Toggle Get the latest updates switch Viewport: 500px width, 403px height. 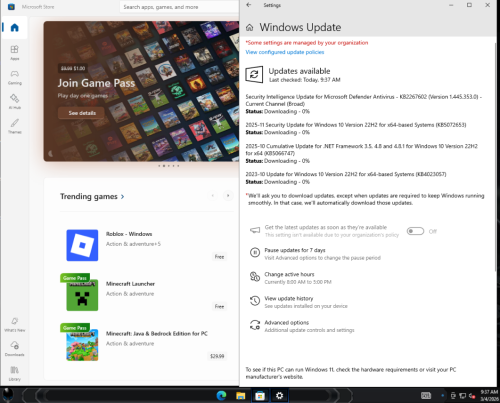[415, 231]
